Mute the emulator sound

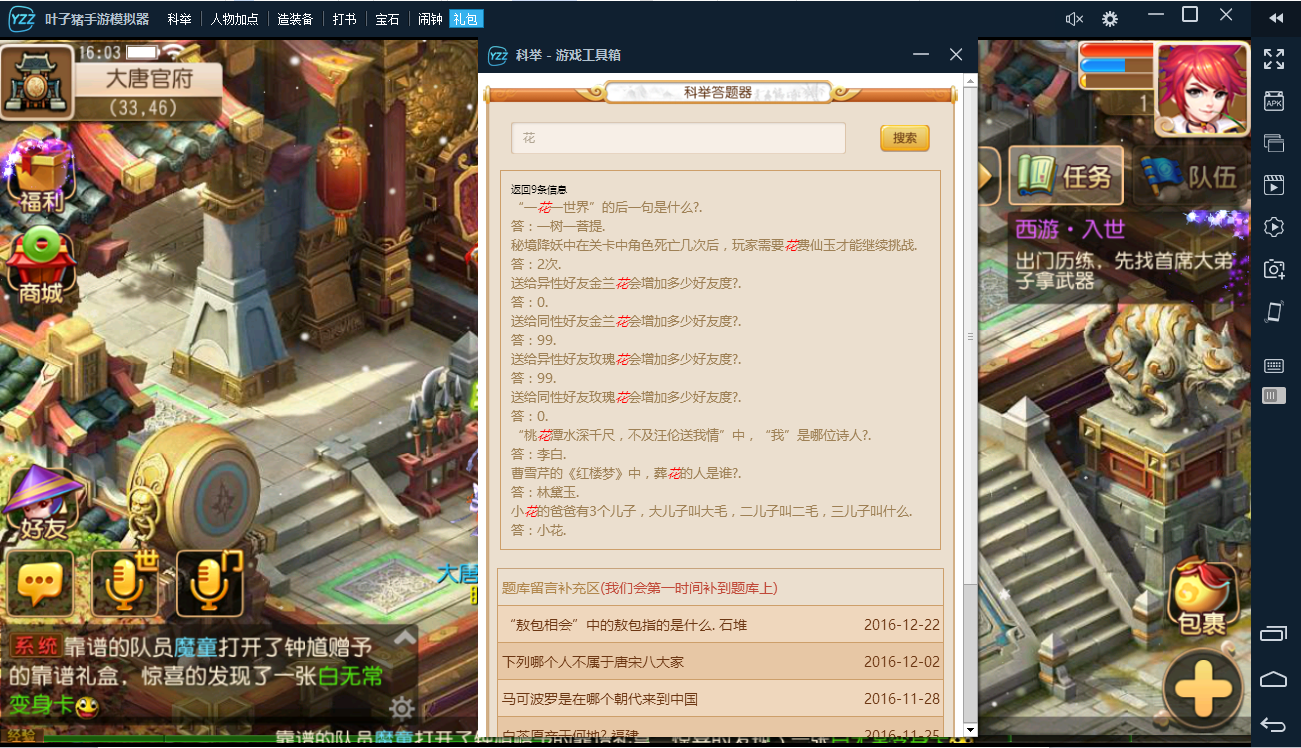pyautogui.click(x=1074, y=19)
